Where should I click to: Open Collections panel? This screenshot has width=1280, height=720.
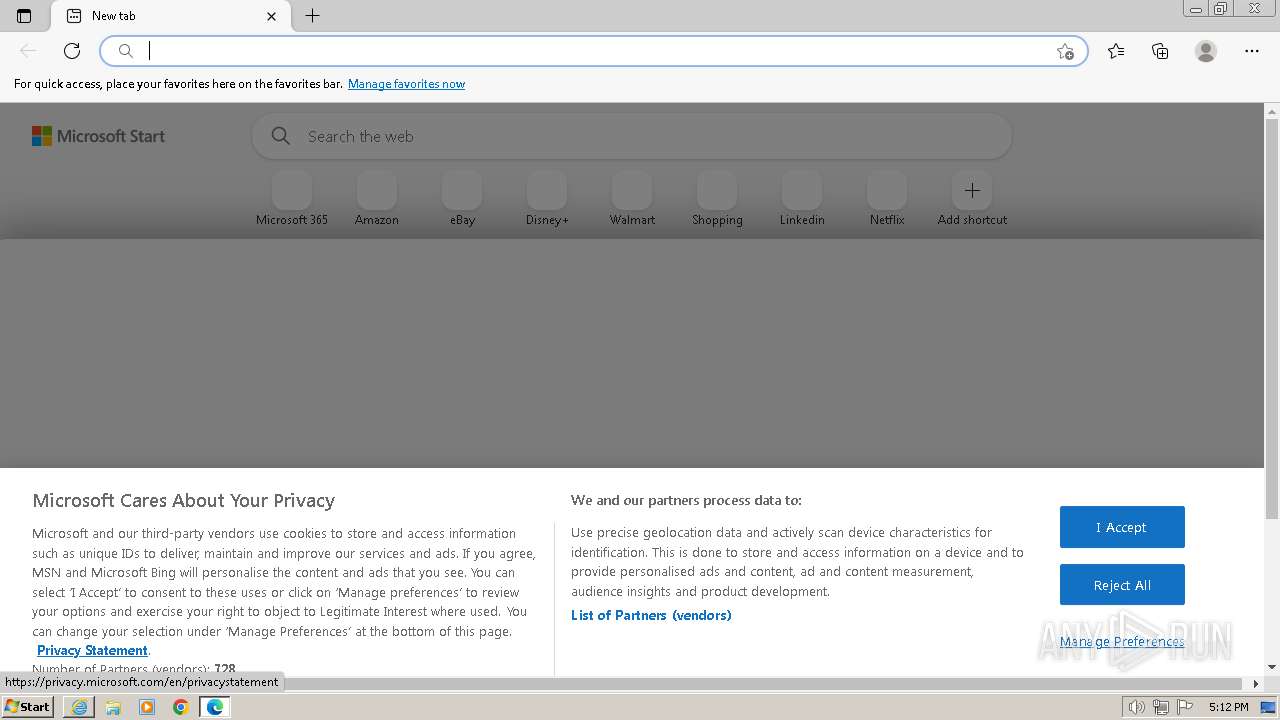[x=1160, y=51]
